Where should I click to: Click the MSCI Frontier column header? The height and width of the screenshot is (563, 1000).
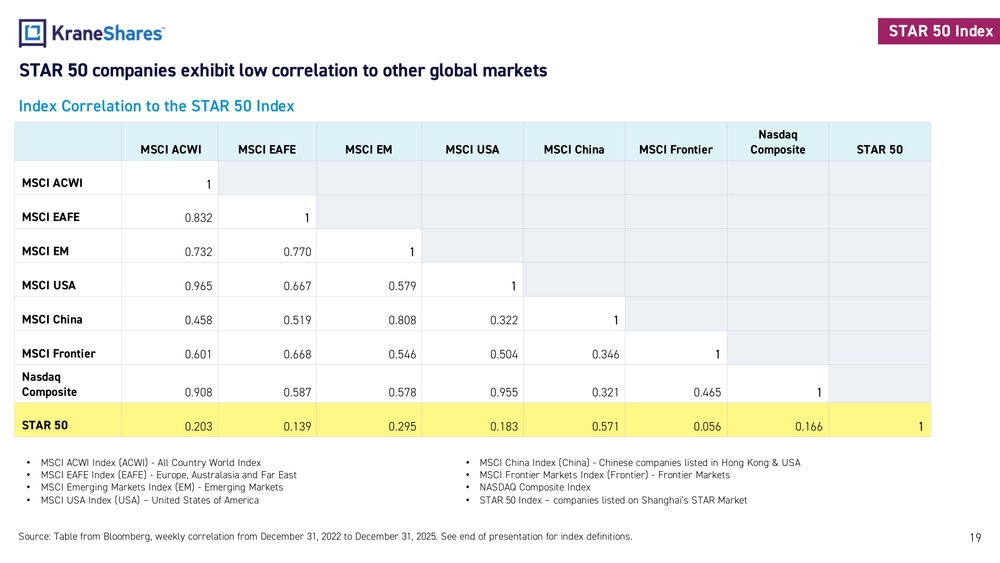click(675, 150)
